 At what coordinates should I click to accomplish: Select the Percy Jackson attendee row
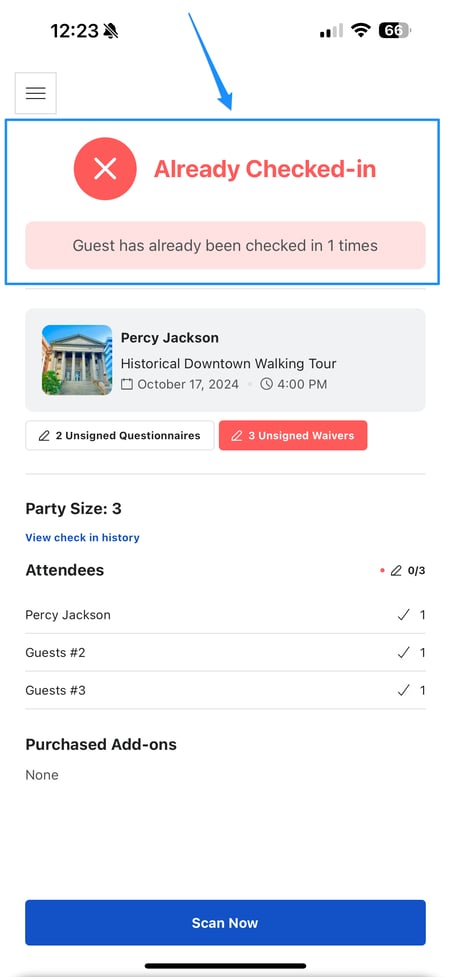pos(225,615)
